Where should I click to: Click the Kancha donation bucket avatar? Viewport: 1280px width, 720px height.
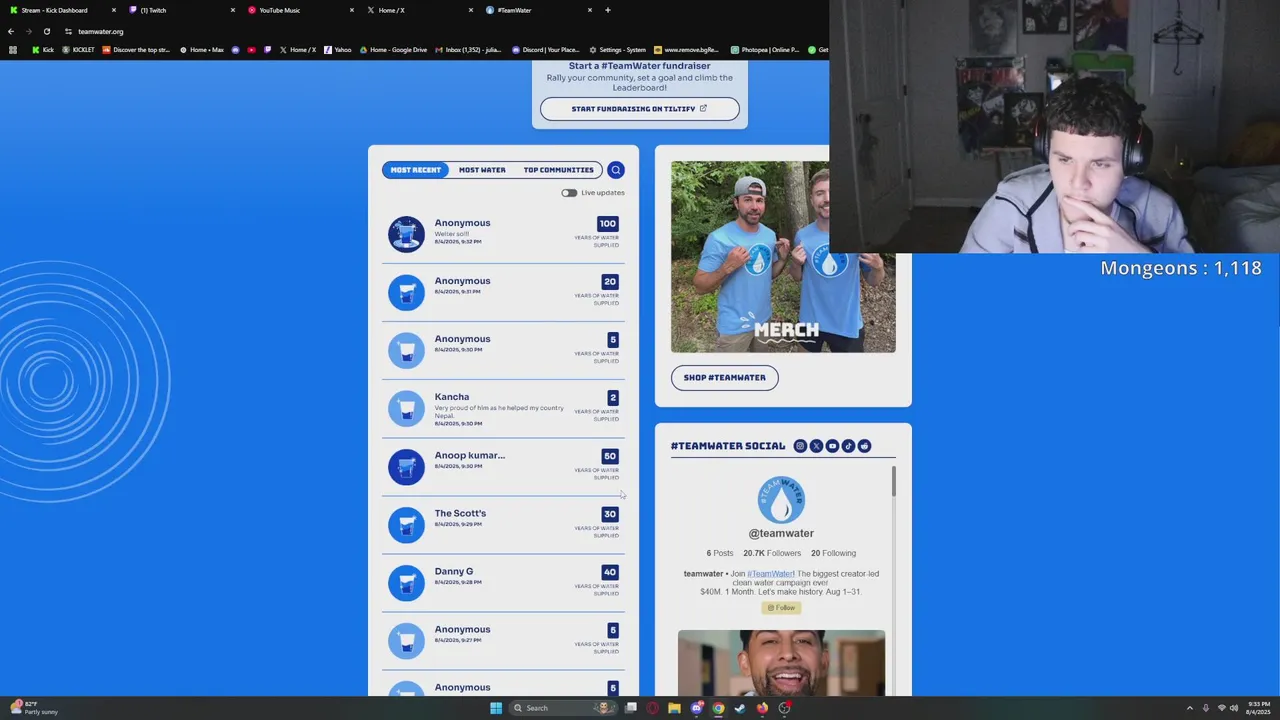406,408
